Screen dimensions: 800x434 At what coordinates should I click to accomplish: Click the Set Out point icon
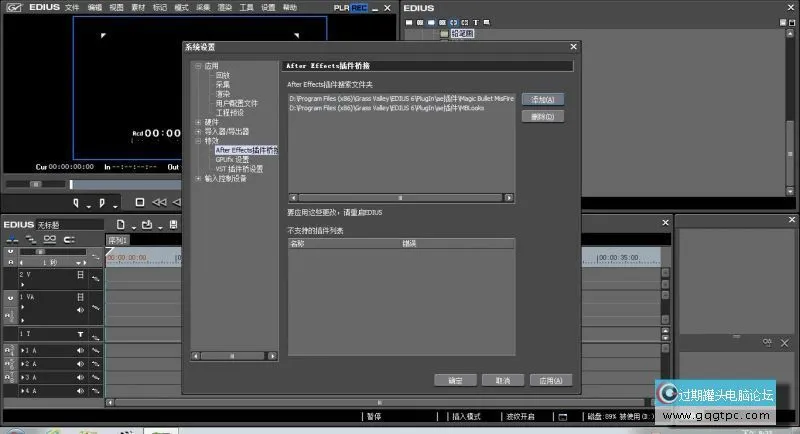click(102, 203)
